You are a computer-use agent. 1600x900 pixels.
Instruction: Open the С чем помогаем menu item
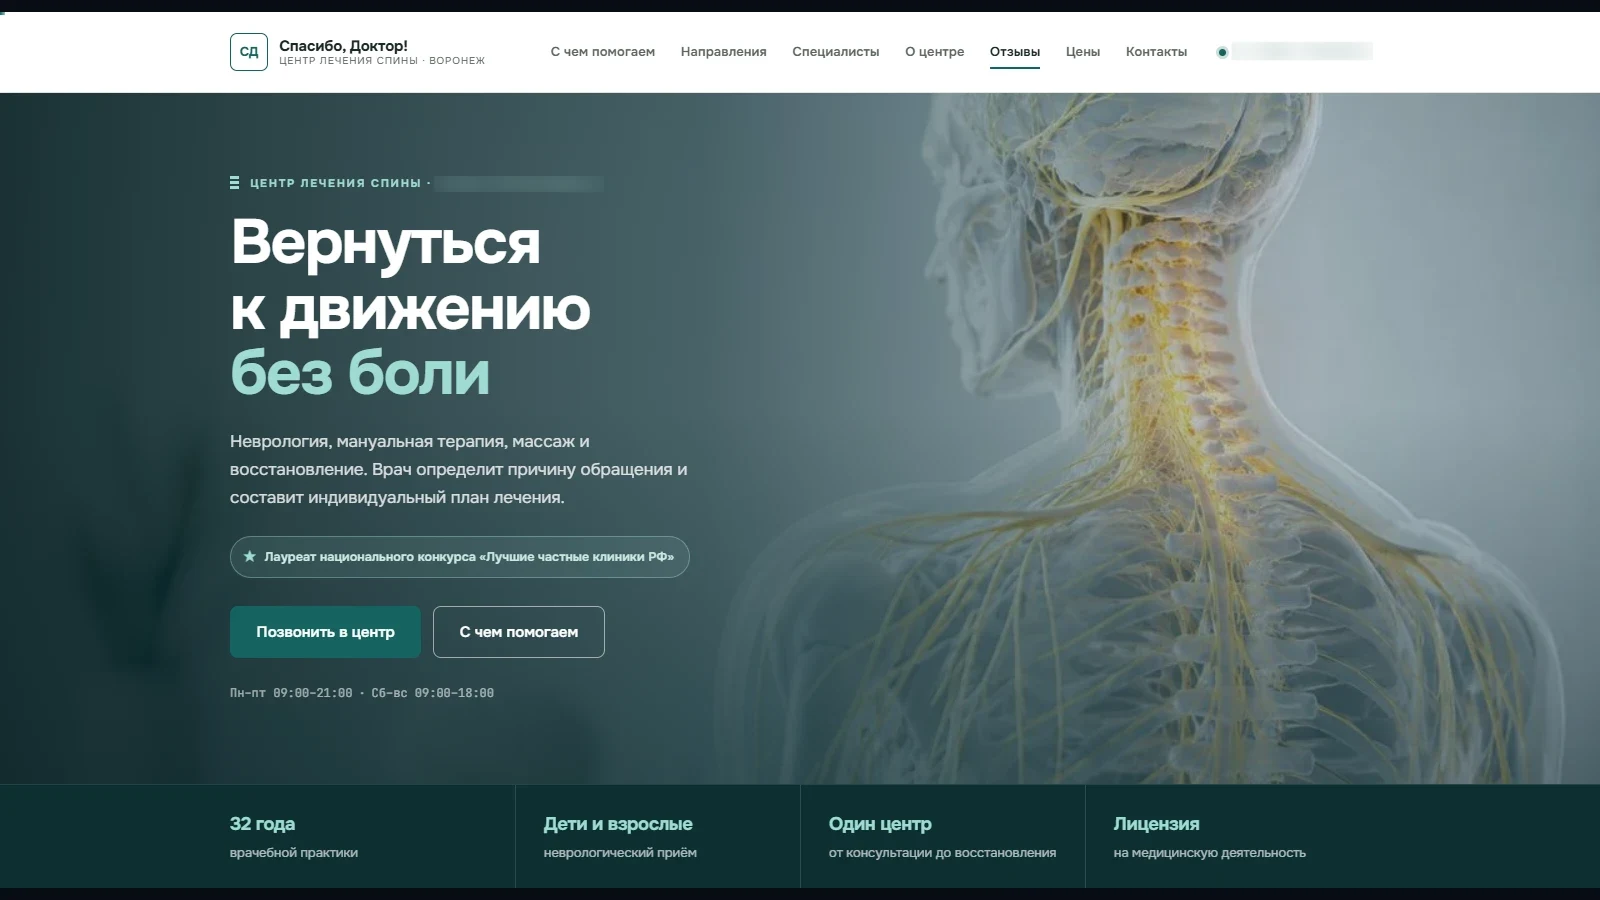[x=603, y=52]
